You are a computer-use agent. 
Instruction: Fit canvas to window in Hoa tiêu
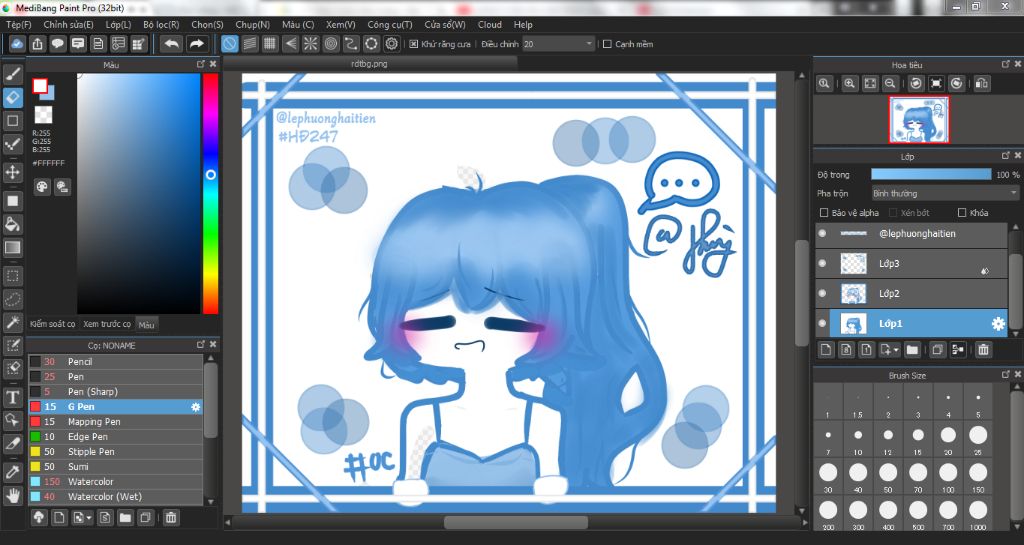pyautogui.click(x=870, y=84)
